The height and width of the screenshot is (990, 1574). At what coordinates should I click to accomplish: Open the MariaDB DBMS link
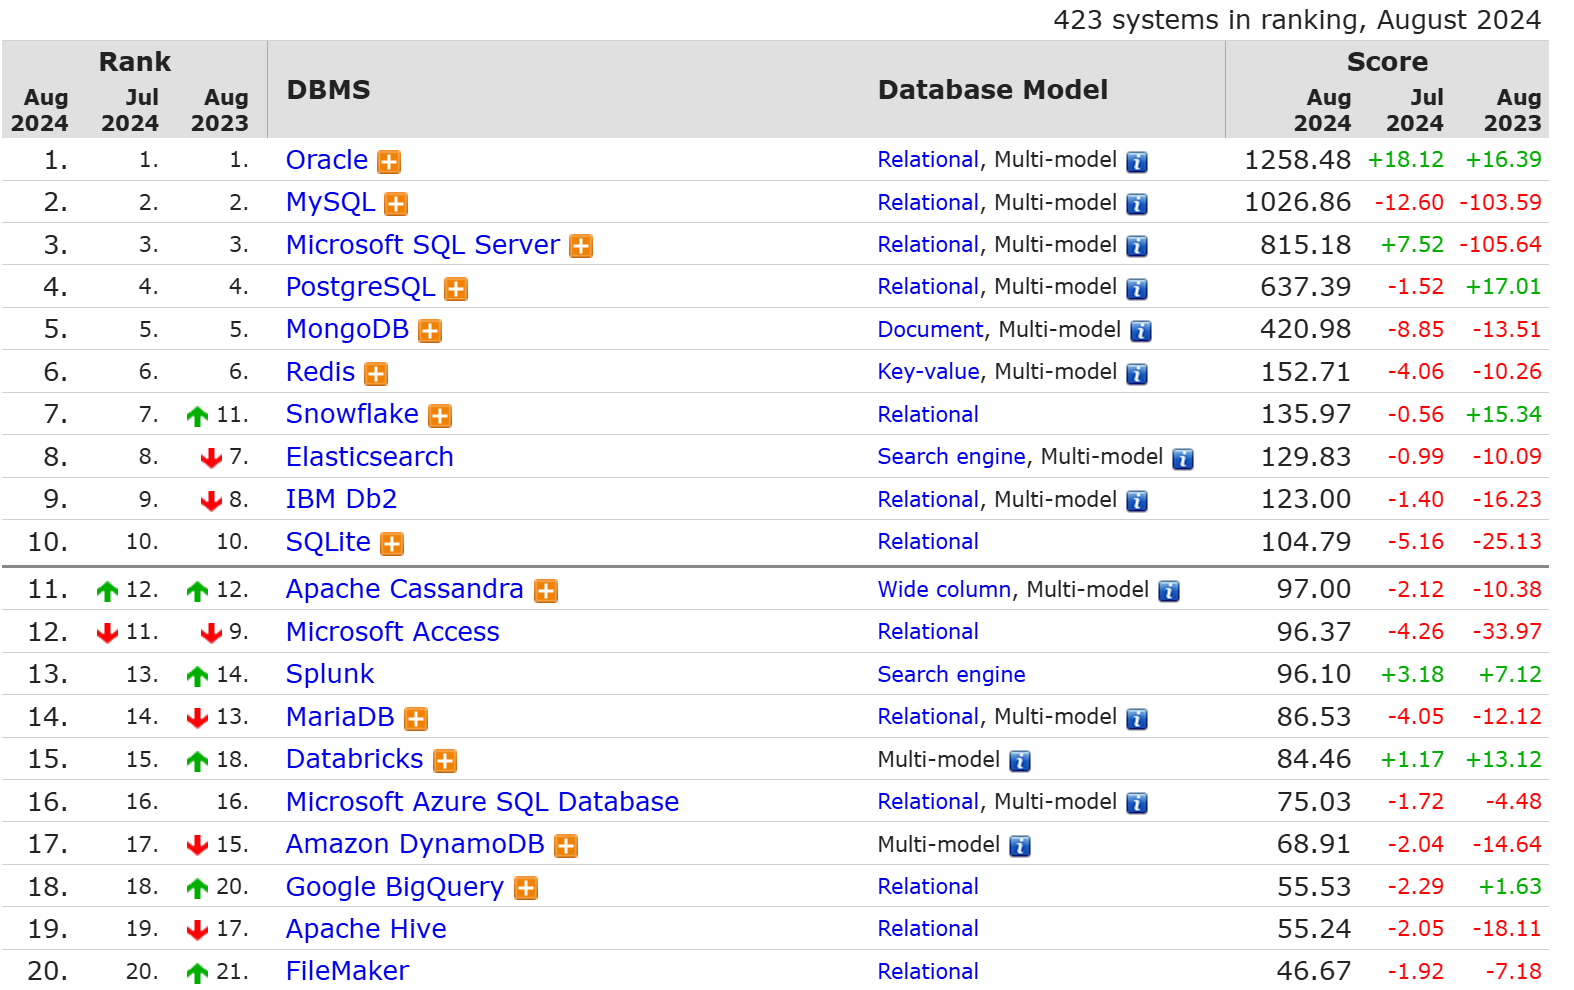pos(341,717)
